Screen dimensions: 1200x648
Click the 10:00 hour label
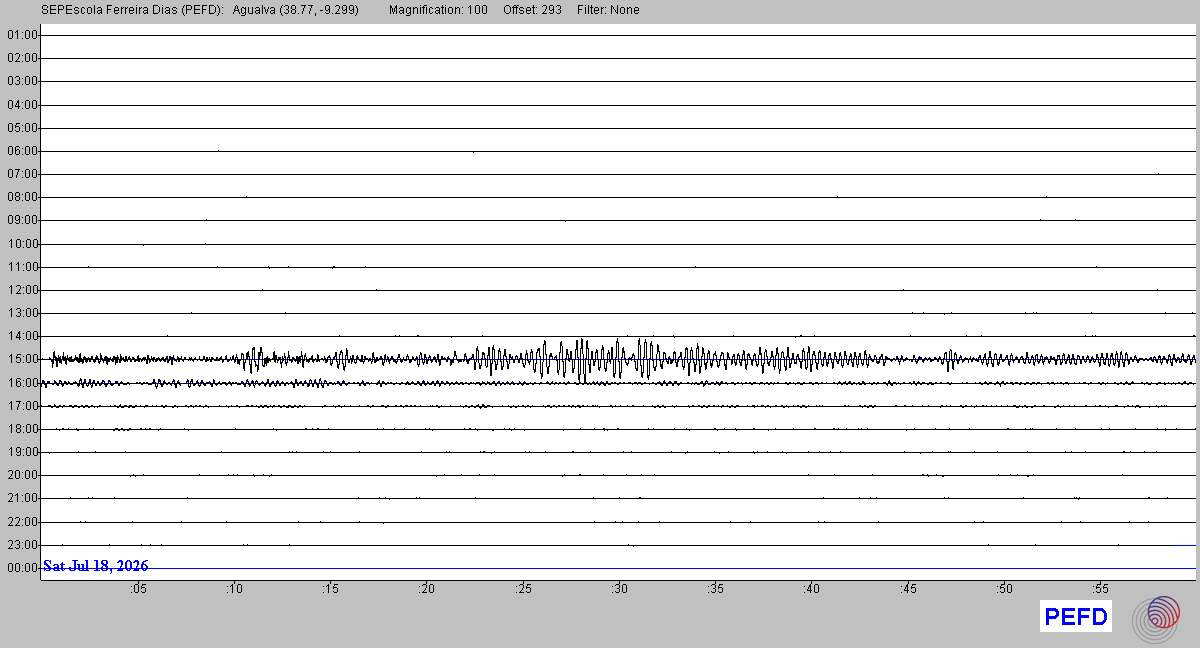(22, 244)
